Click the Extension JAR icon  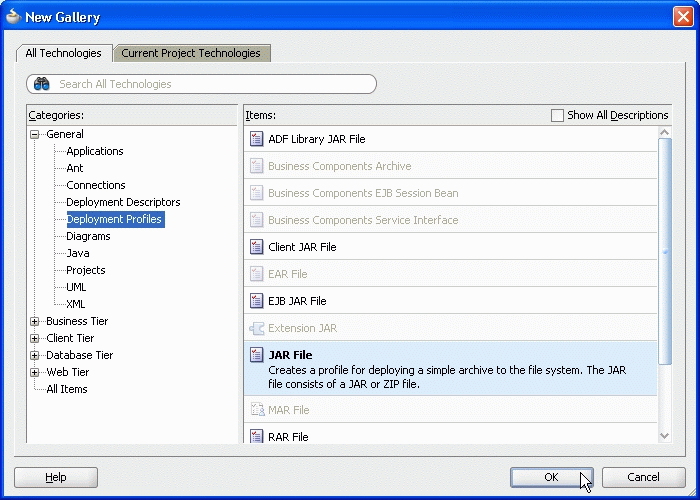coord(256,328)
